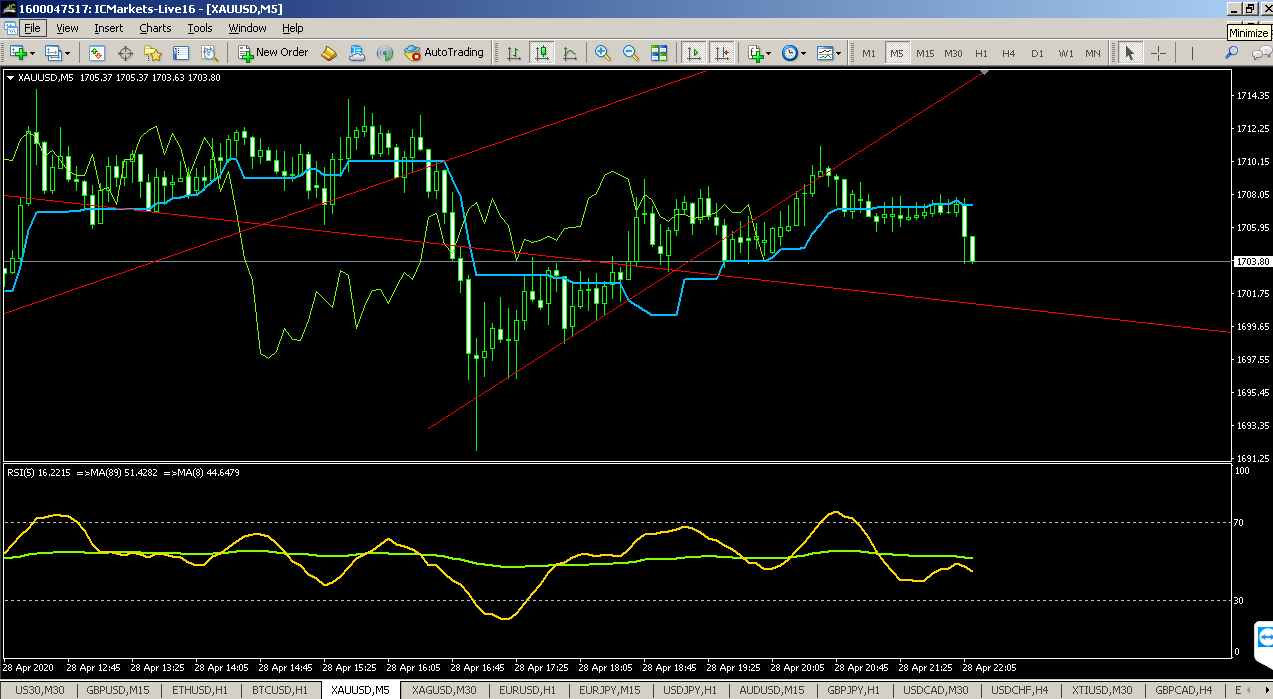Switch to Bar Chart mode
This screenshot has height=699, width=1273.
click(x=513, y=53)
